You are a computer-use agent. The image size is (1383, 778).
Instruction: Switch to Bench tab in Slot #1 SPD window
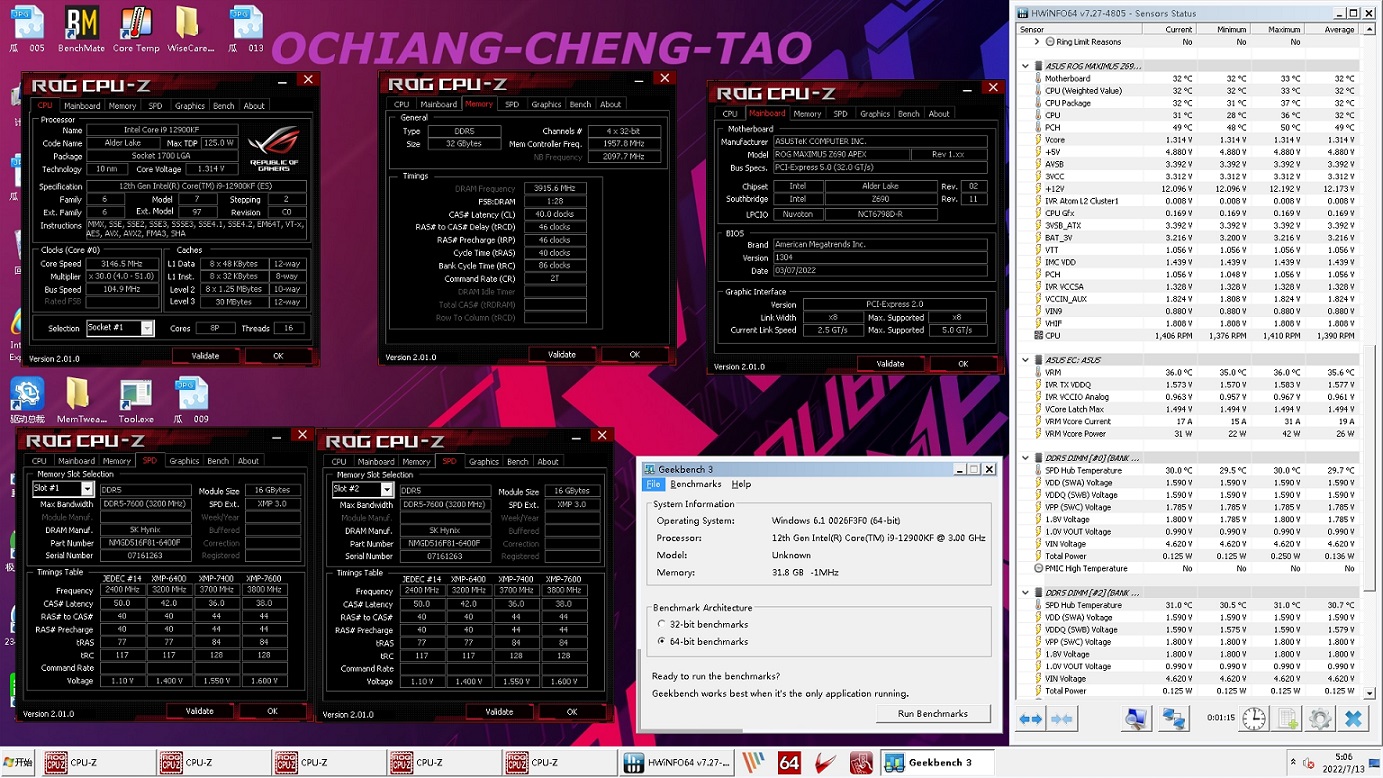(218, 461)
